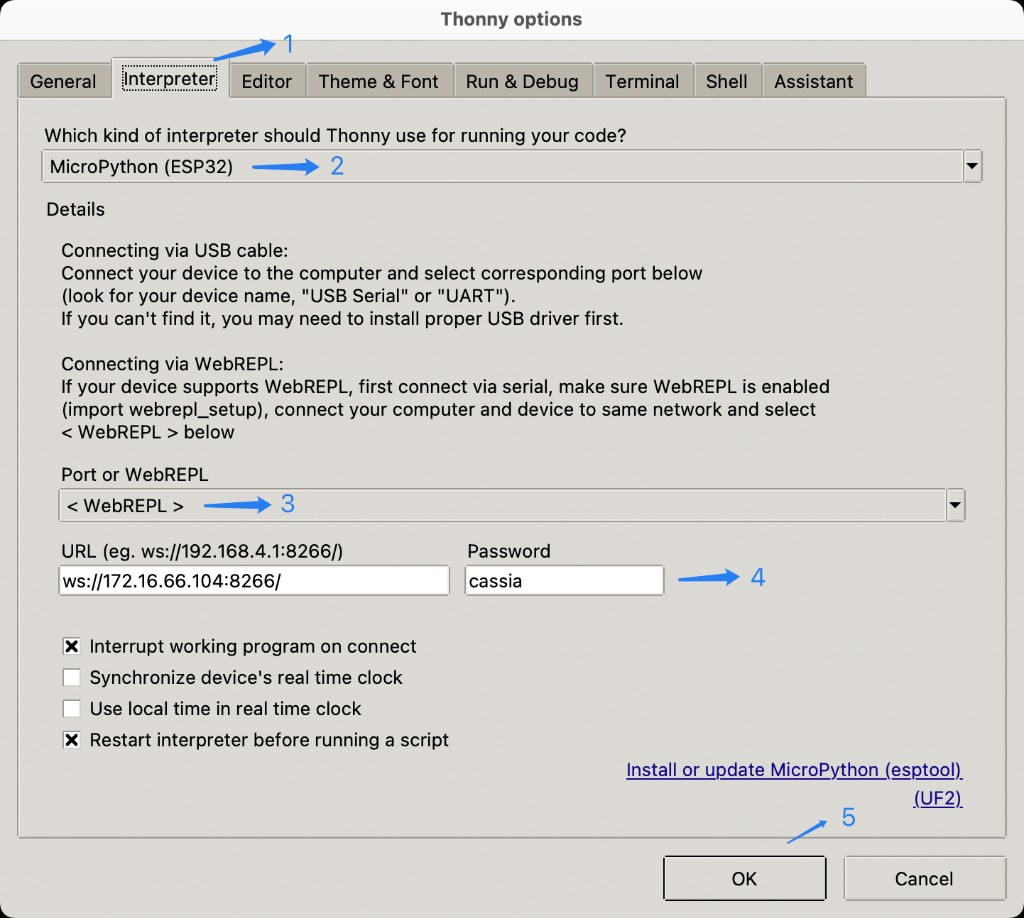Click the 'Password' label text

(x=509, y=552)
